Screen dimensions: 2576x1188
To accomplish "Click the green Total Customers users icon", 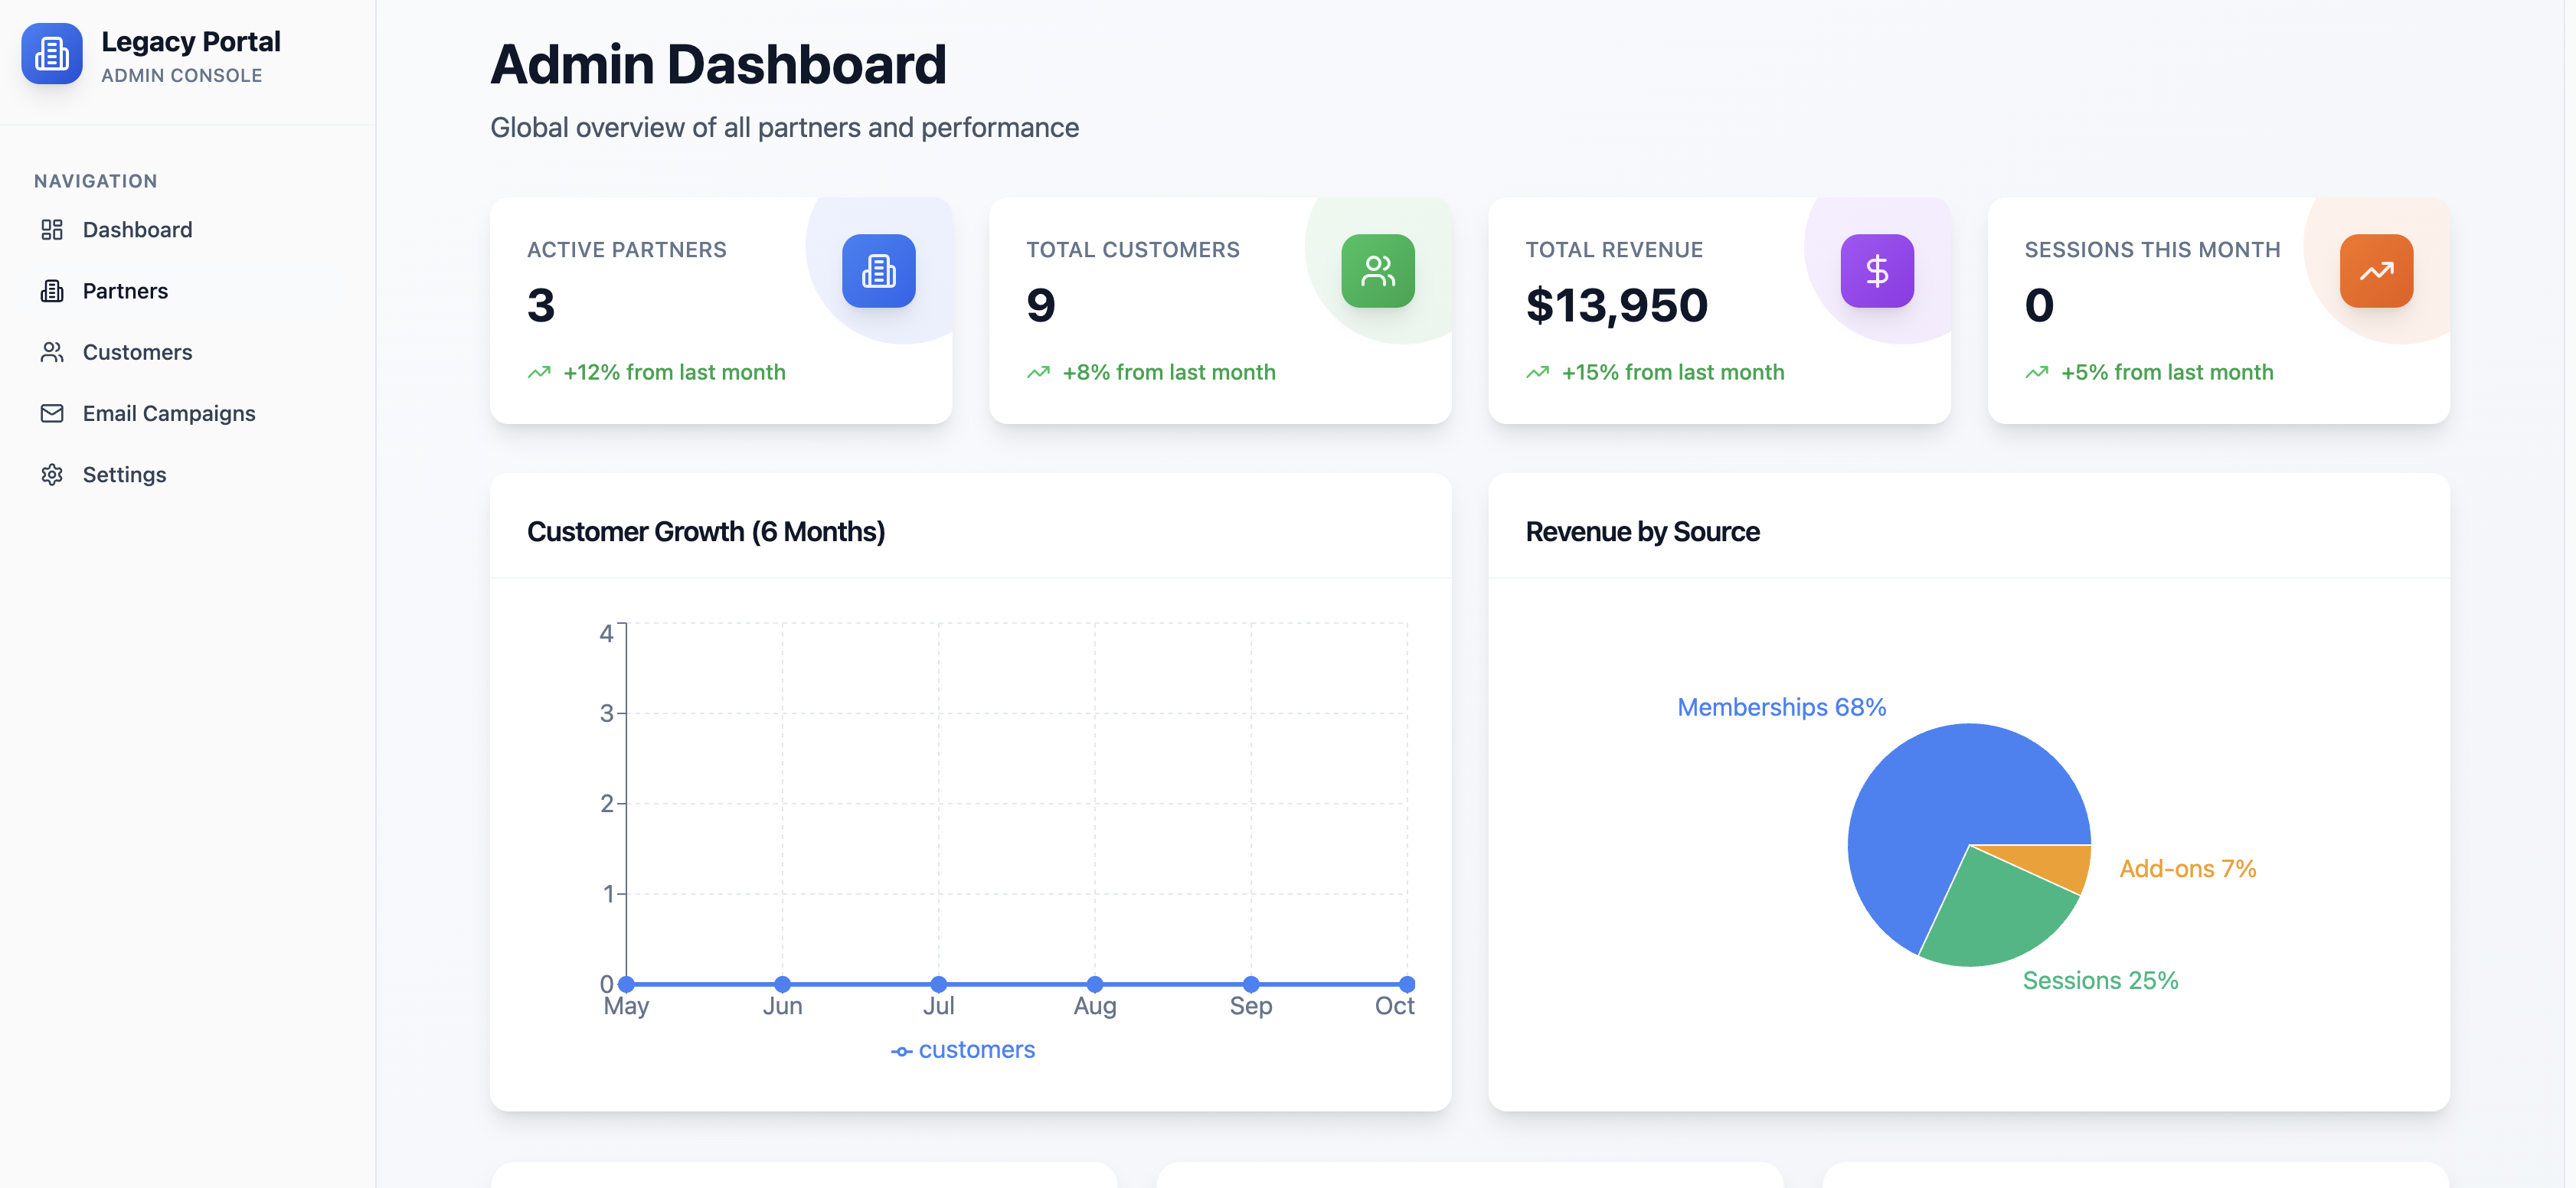I will (1377, 271).
